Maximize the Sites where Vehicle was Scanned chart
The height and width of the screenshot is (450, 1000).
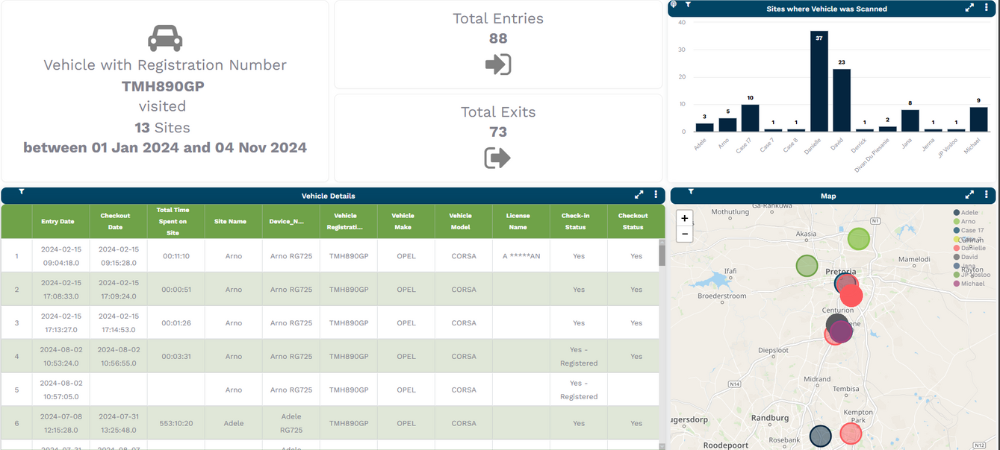(x=969, y=8)
